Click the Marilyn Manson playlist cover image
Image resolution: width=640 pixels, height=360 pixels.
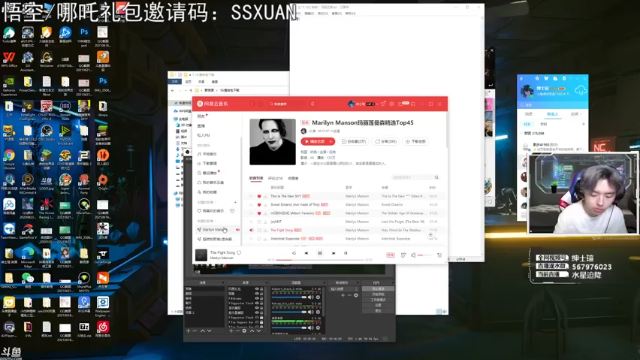click(x=273, y=142)
